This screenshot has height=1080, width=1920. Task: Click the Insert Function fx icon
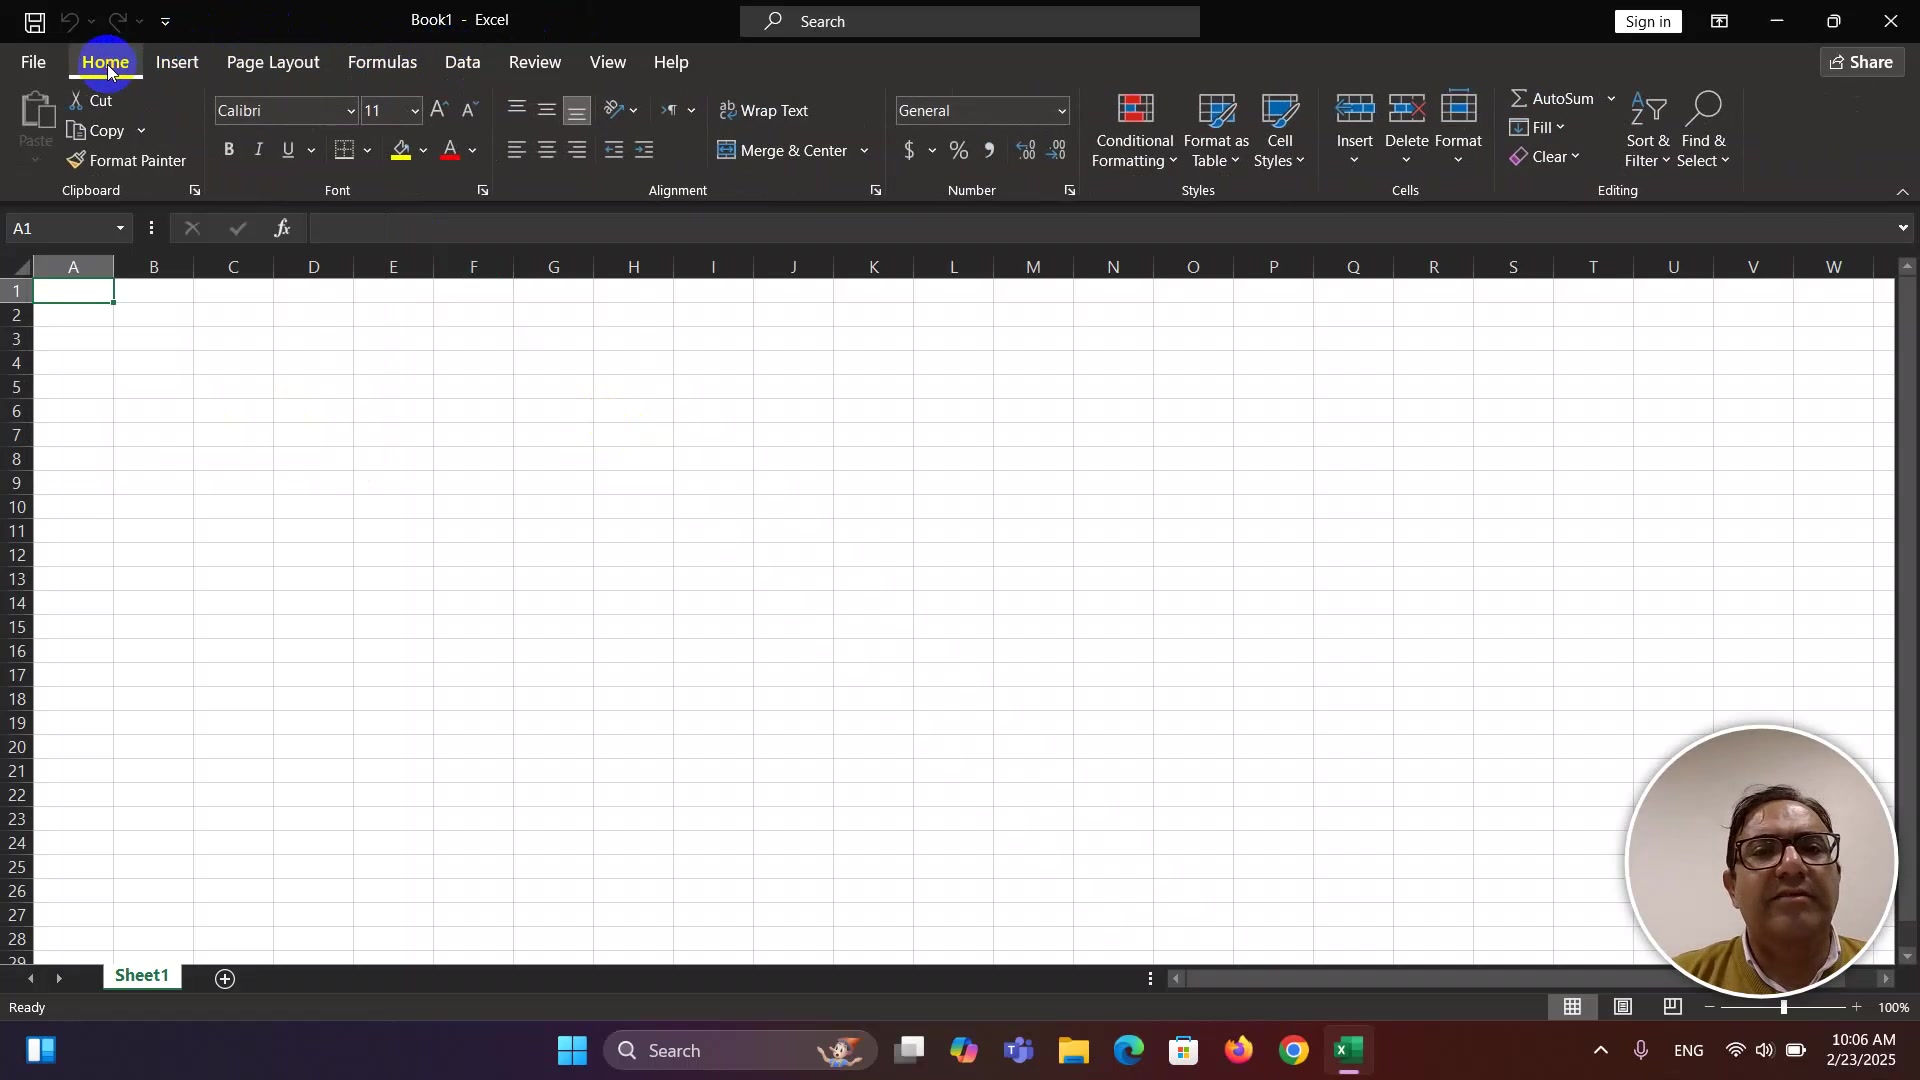coord(283,229)
